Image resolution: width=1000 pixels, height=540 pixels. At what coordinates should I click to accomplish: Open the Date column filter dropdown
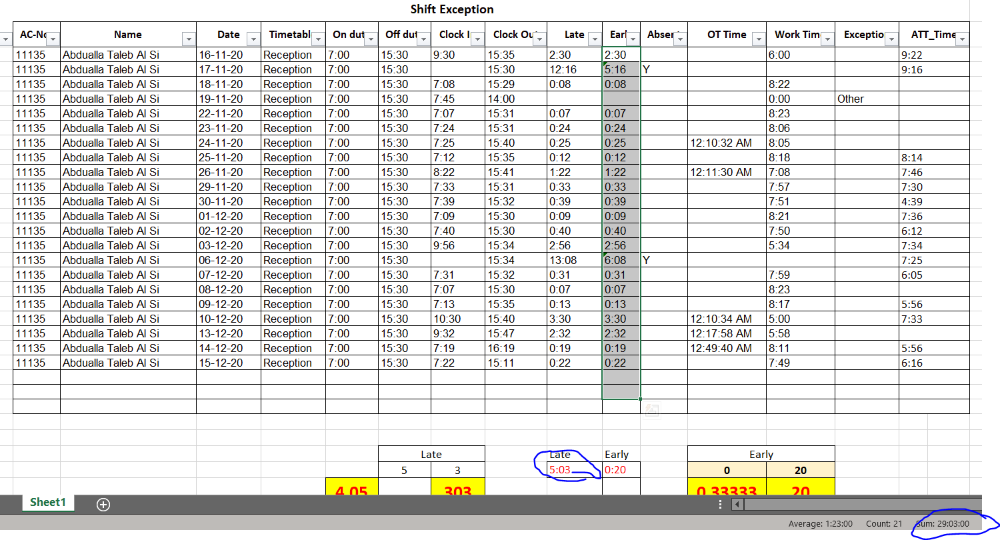pyautogui.click(x=251, y=39)
